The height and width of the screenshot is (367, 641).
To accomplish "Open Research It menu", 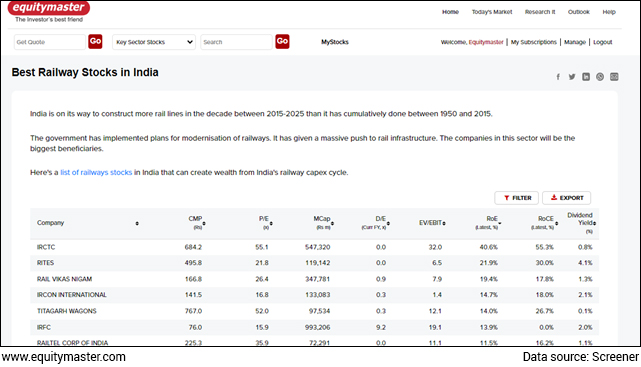I will pos(540,12).
